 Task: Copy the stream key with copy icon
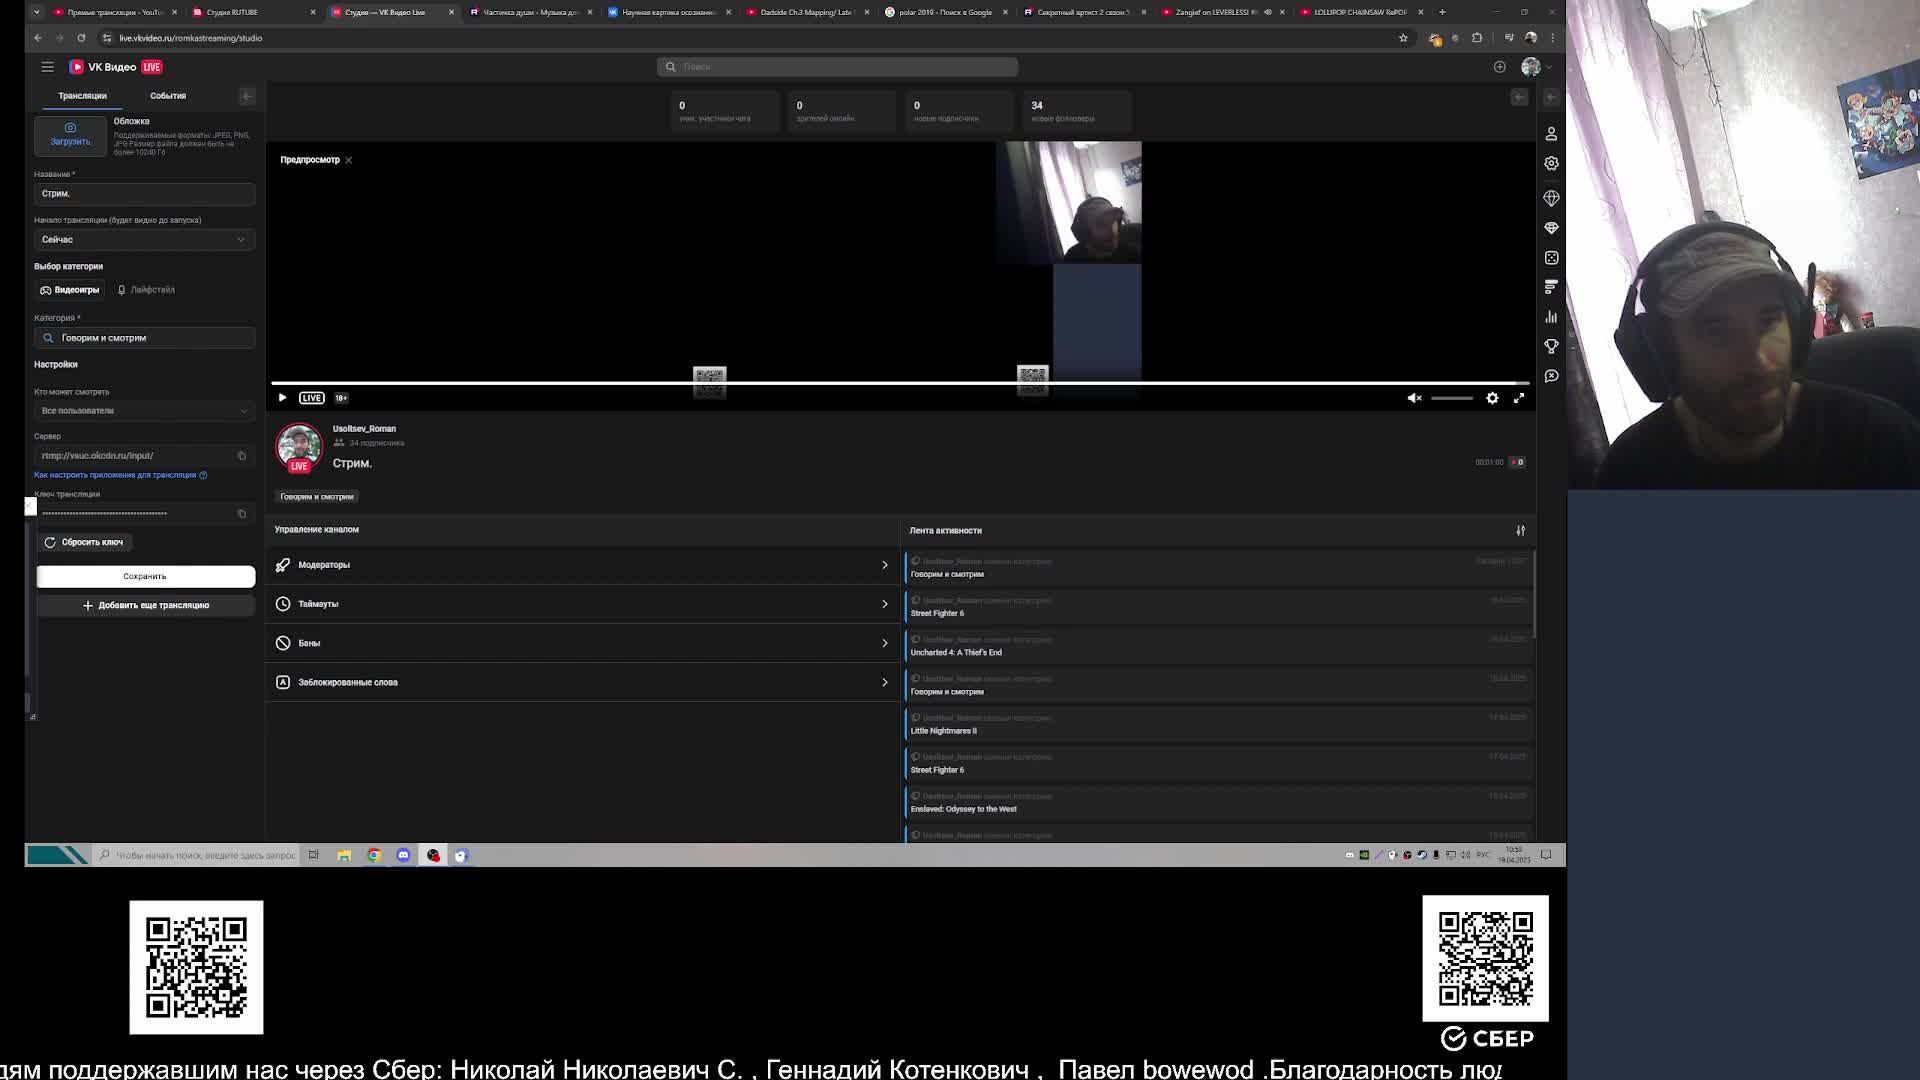(x=241, y=514)
